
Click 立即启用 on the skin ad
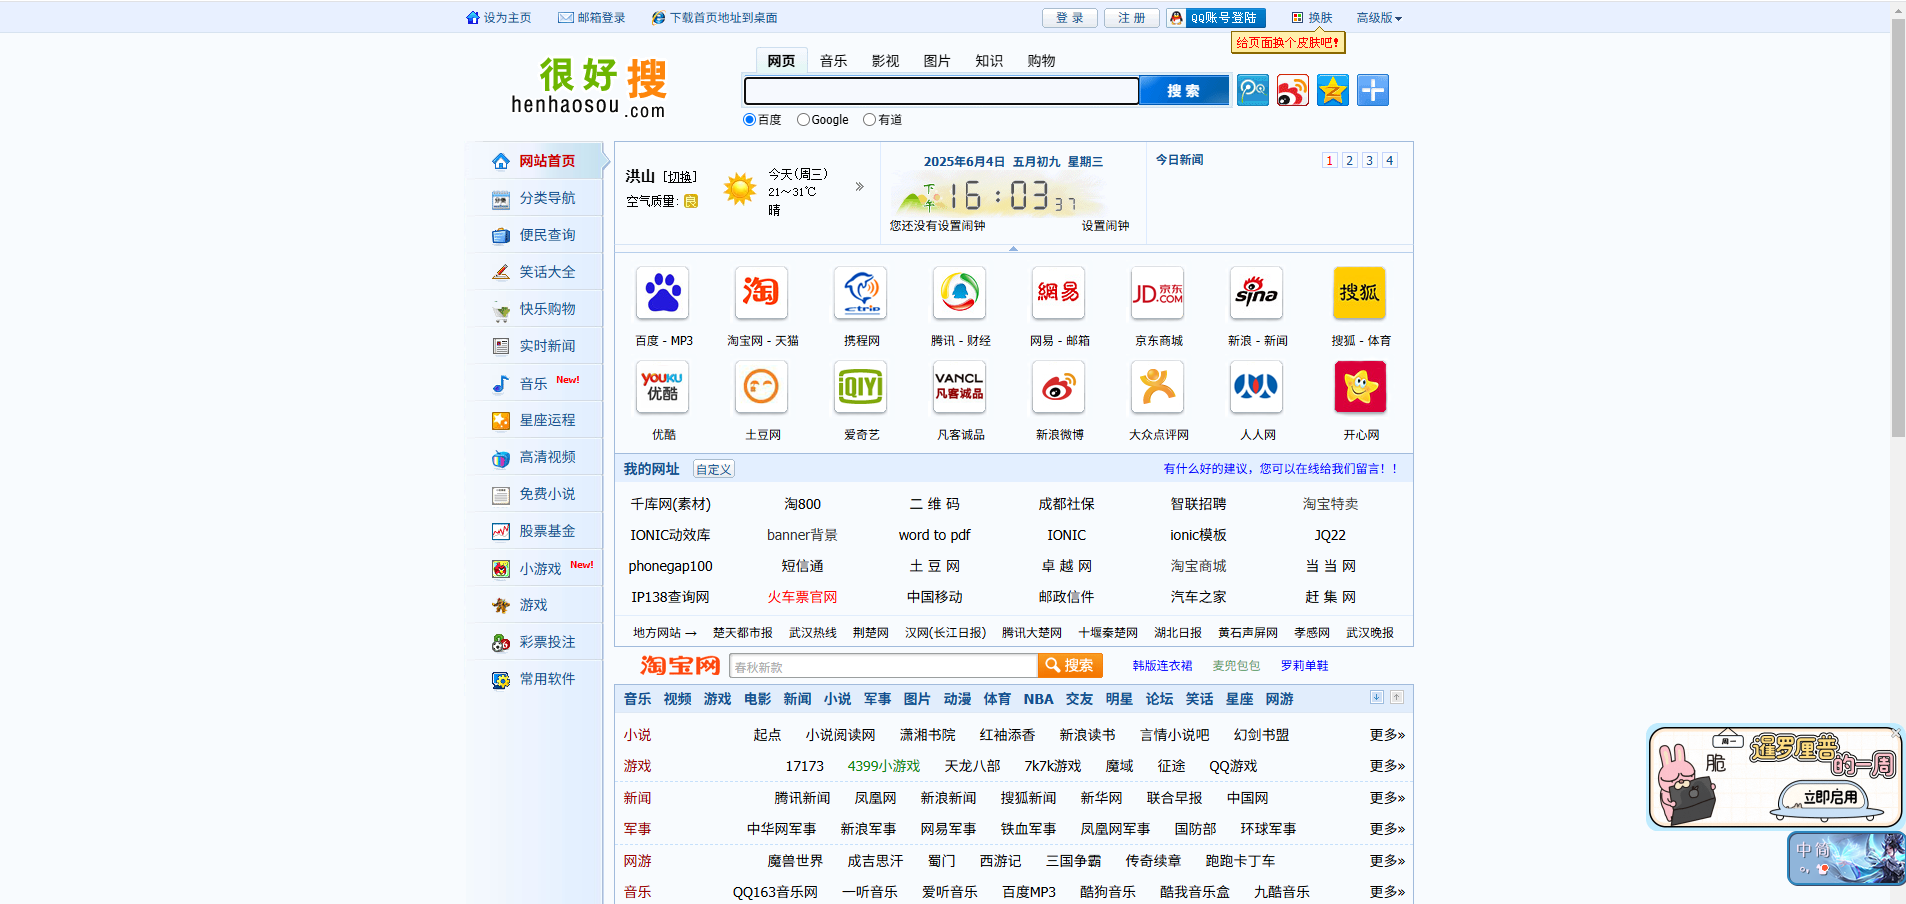pyautogui.click(x=1830, y=797)
